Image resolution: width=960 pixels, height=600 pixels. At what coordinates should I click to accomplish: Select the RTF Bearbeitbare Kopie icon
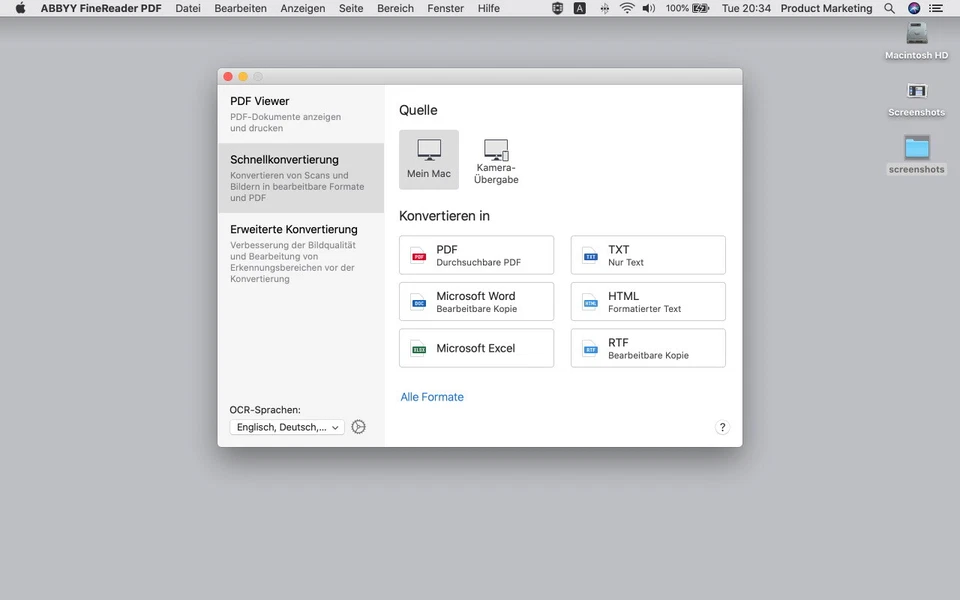pos(589,348)
